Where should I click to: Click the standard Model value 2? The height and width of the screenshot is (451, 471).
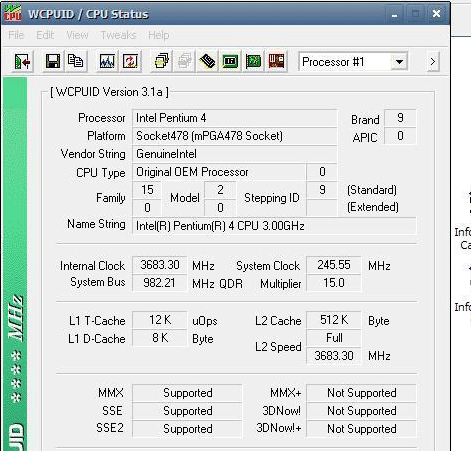coord(220,190)
